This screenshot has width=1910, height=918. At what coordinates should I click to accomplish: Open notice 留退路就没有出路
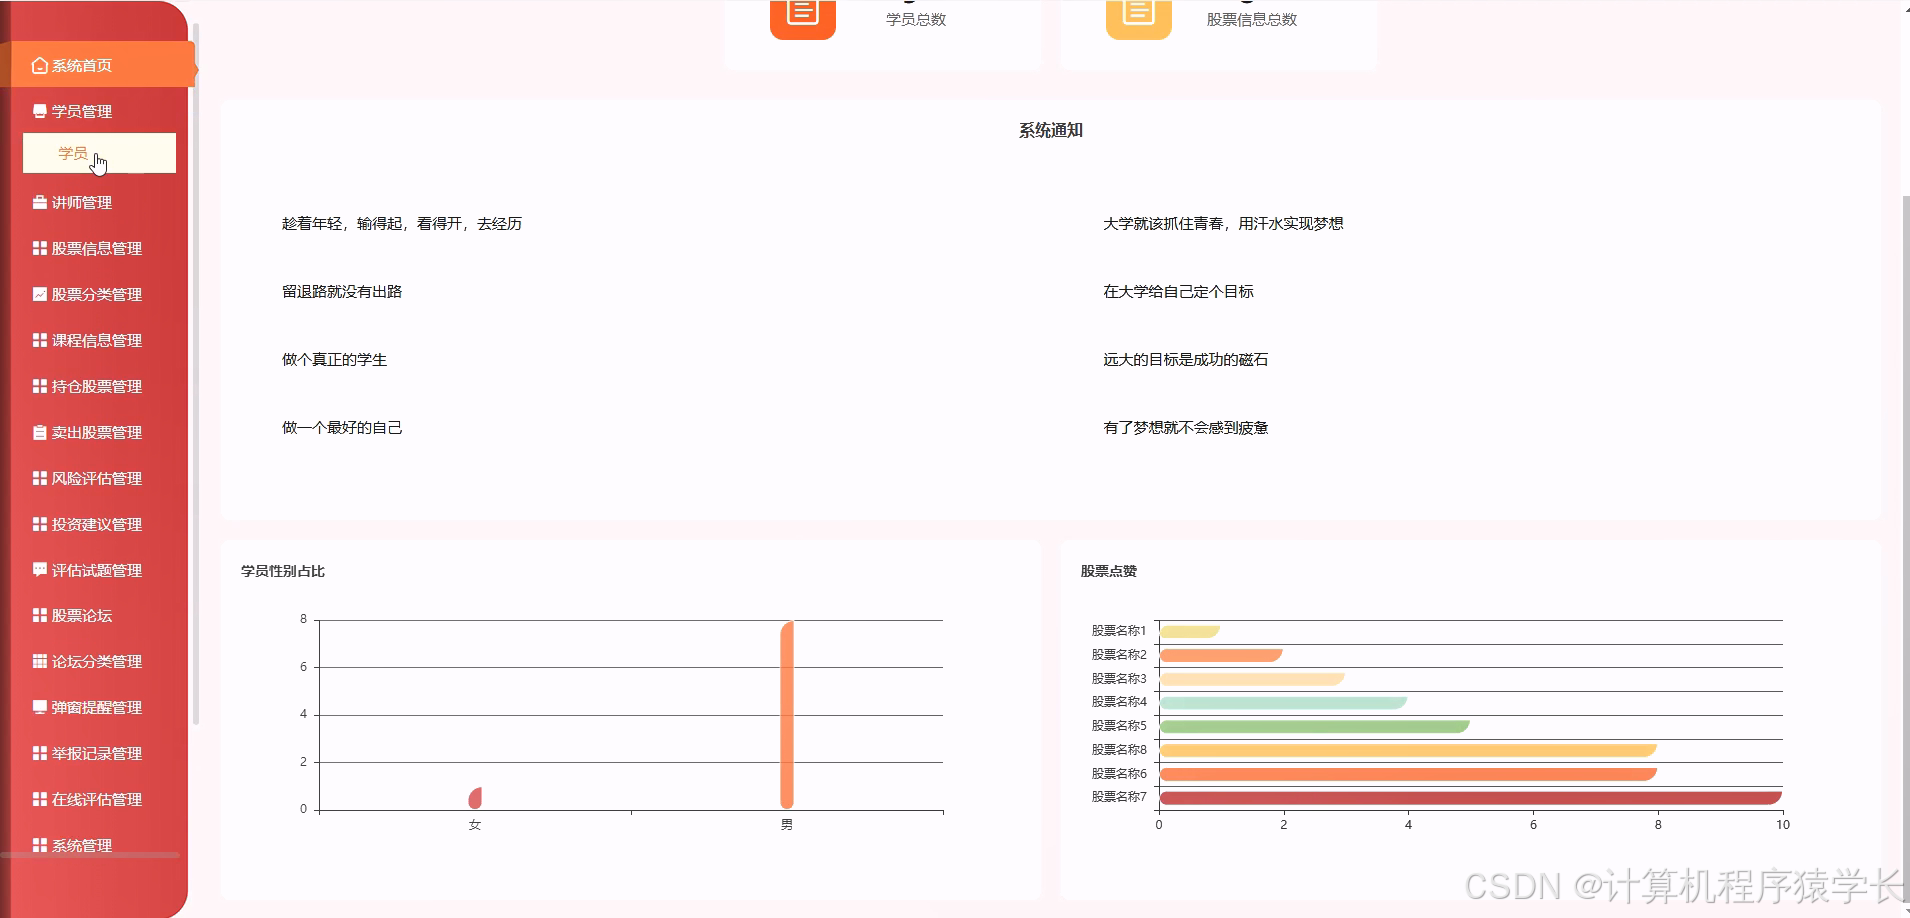342,292
